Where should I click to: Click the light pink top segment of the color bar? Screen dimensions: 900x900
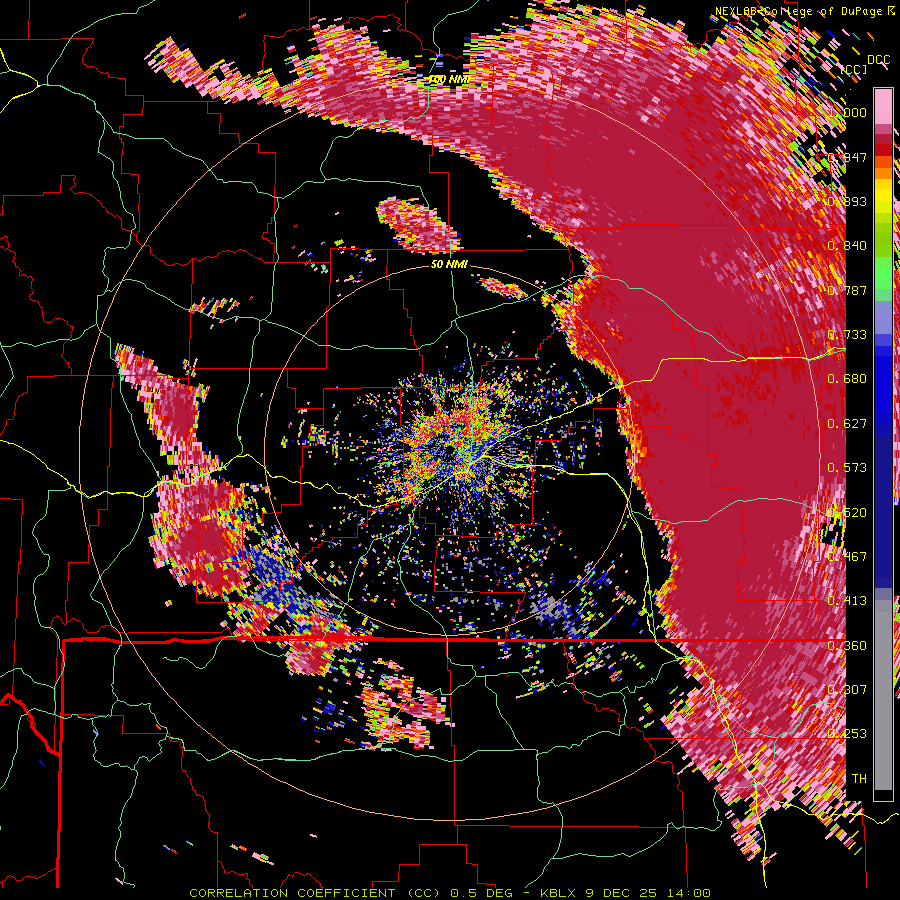(x=883, y=106)
